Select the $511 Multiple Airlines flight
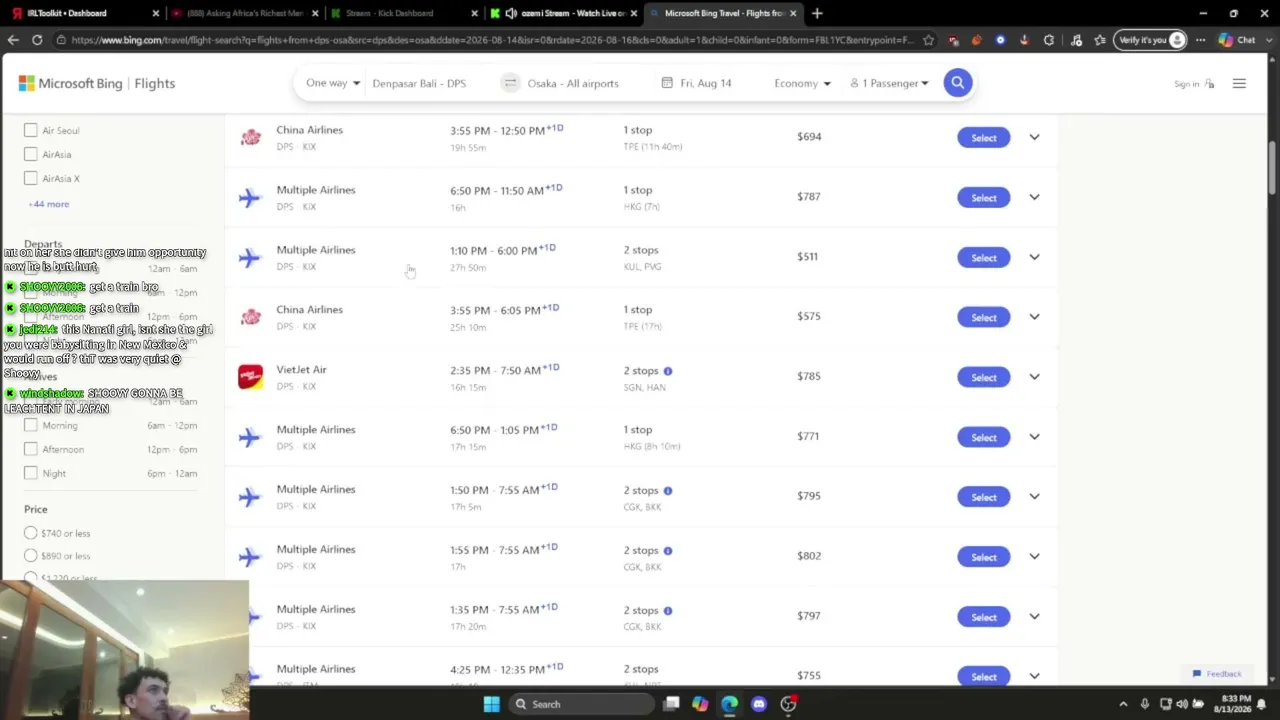1280x720 pixels. coord(984,258)
